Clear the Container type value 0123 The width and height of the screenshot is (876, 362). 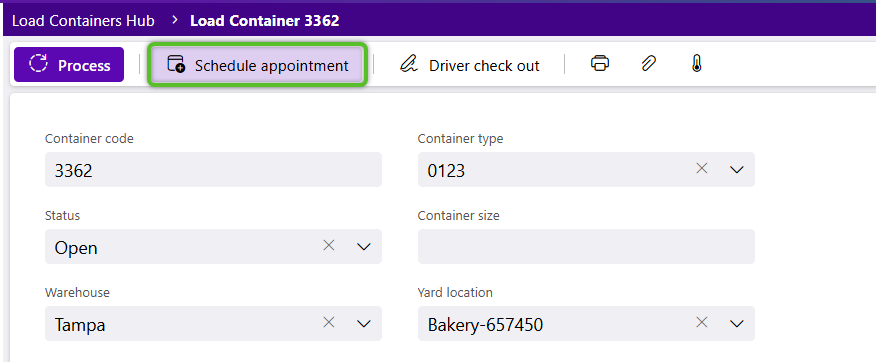tap(702, 168)
